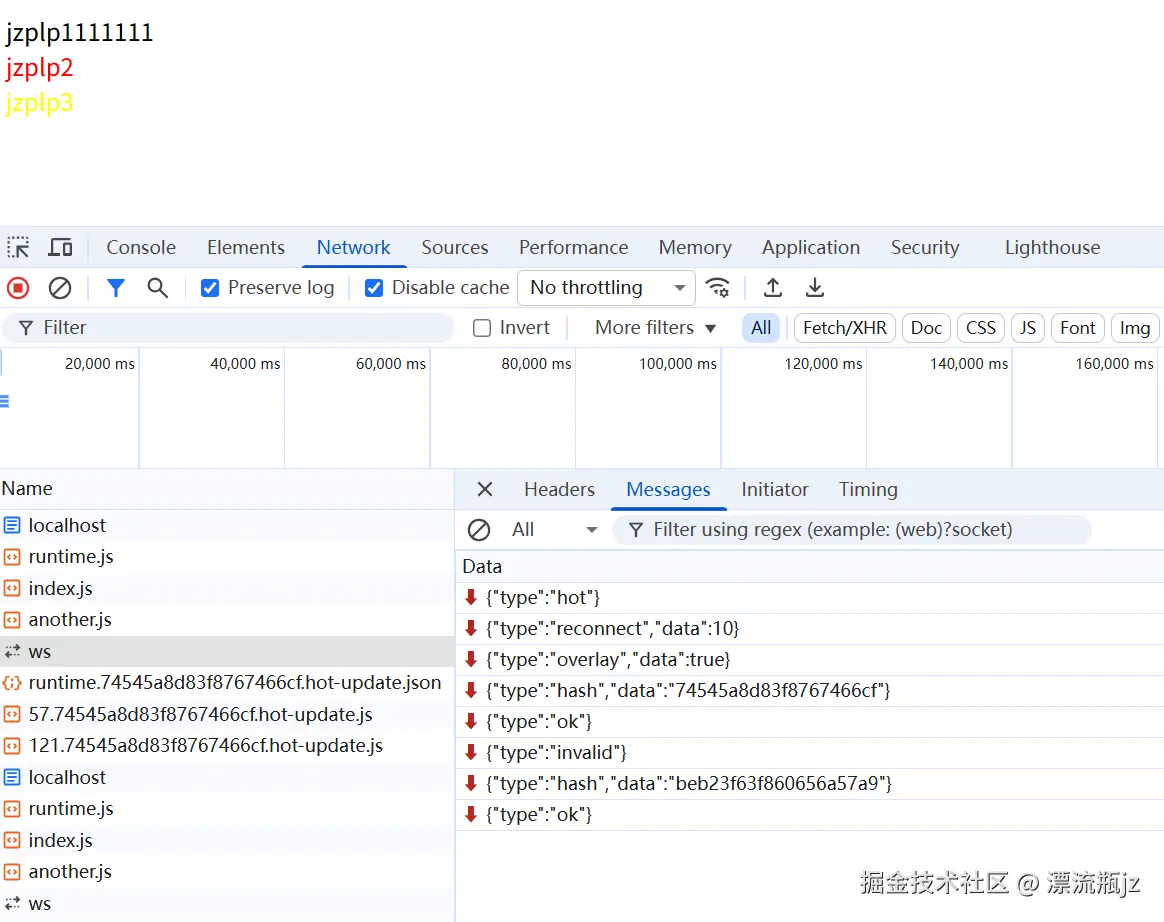Toggle the blue filter funnel icon
1164x922 pixels.
pyautogui.click(x=115, y=287)
